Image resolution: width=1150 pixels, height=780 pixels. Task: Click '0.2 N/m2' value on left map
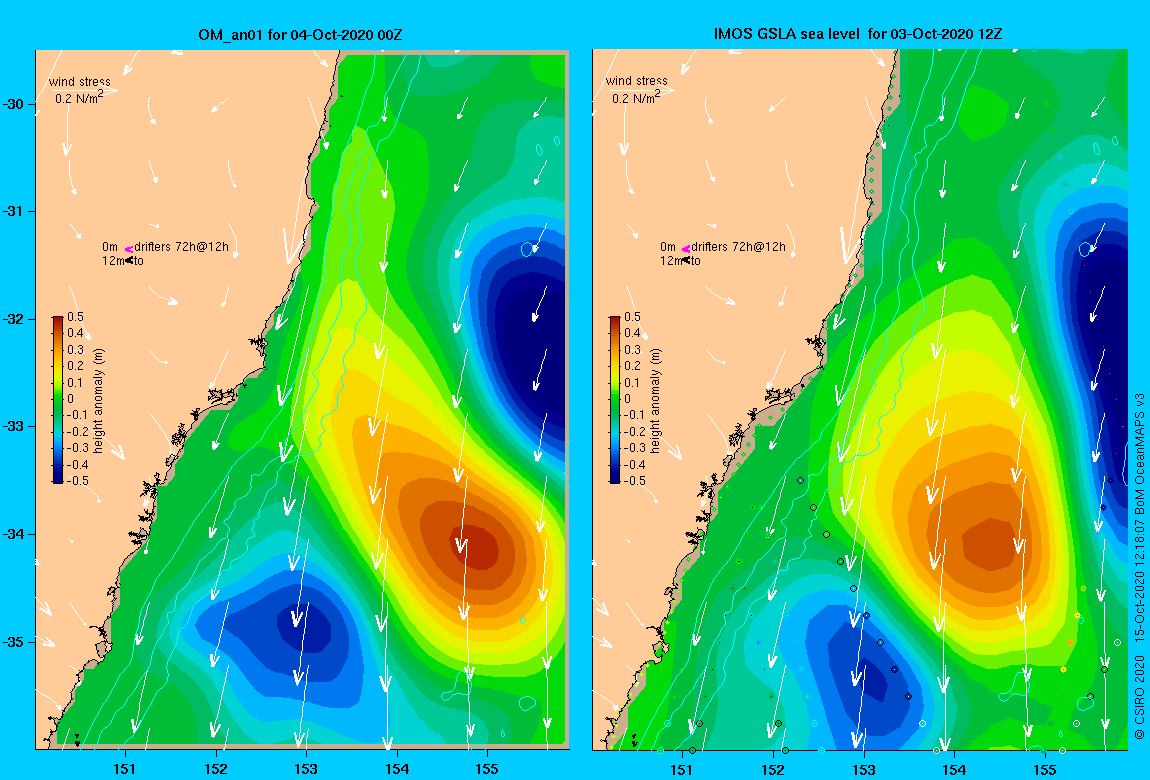[x=79, y=97]
